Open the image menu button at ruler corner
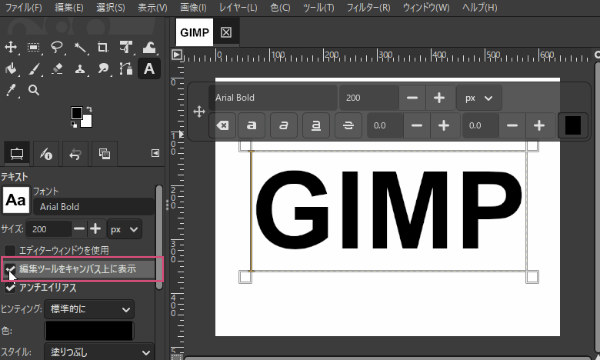Viewport: 600px width, 360px height. coord(177,55)
